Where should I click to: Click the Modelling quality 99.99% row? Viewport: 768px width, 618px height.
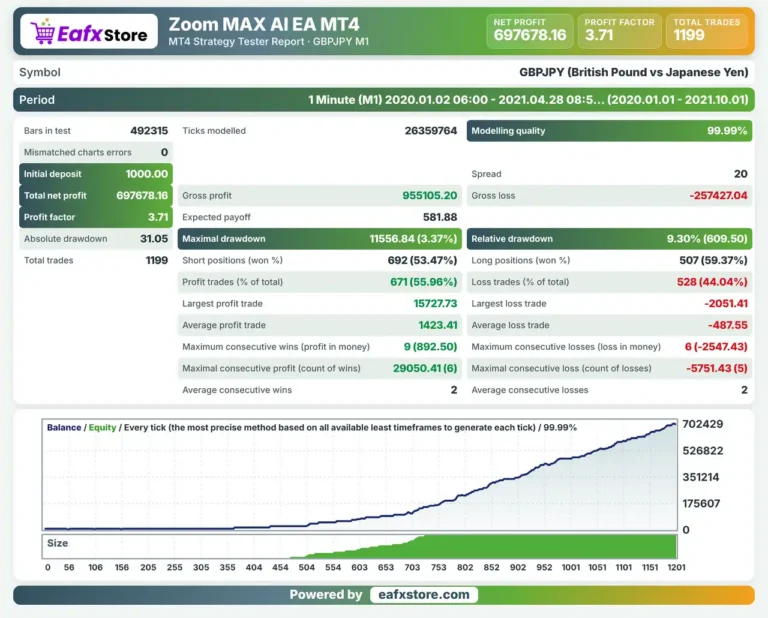[x=609, y=131]
